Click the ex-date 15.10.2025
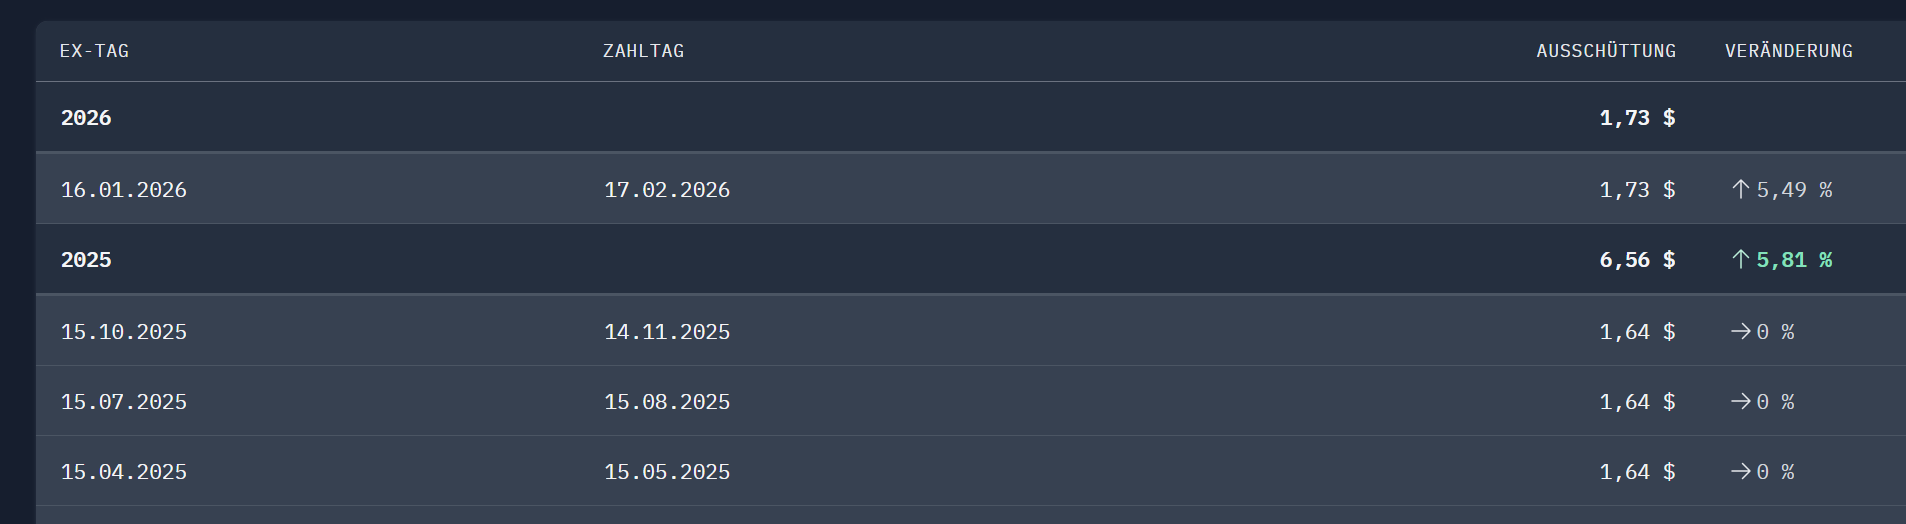This screenshot has height=524, width=1906. pyautogui.click(x=124, y=332)
